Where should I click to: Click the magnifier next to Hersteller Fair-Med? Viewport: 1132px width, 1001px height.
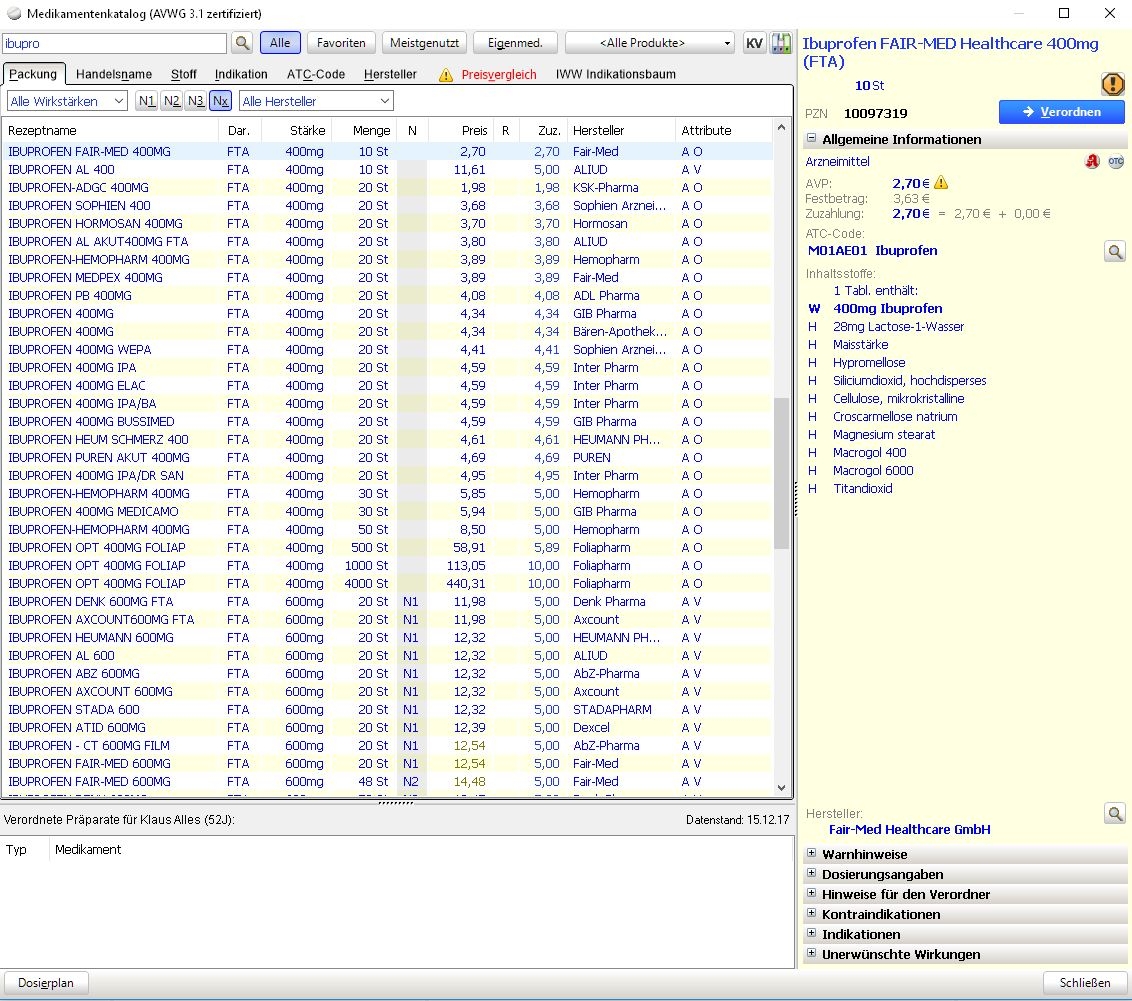pos(1114,814)
